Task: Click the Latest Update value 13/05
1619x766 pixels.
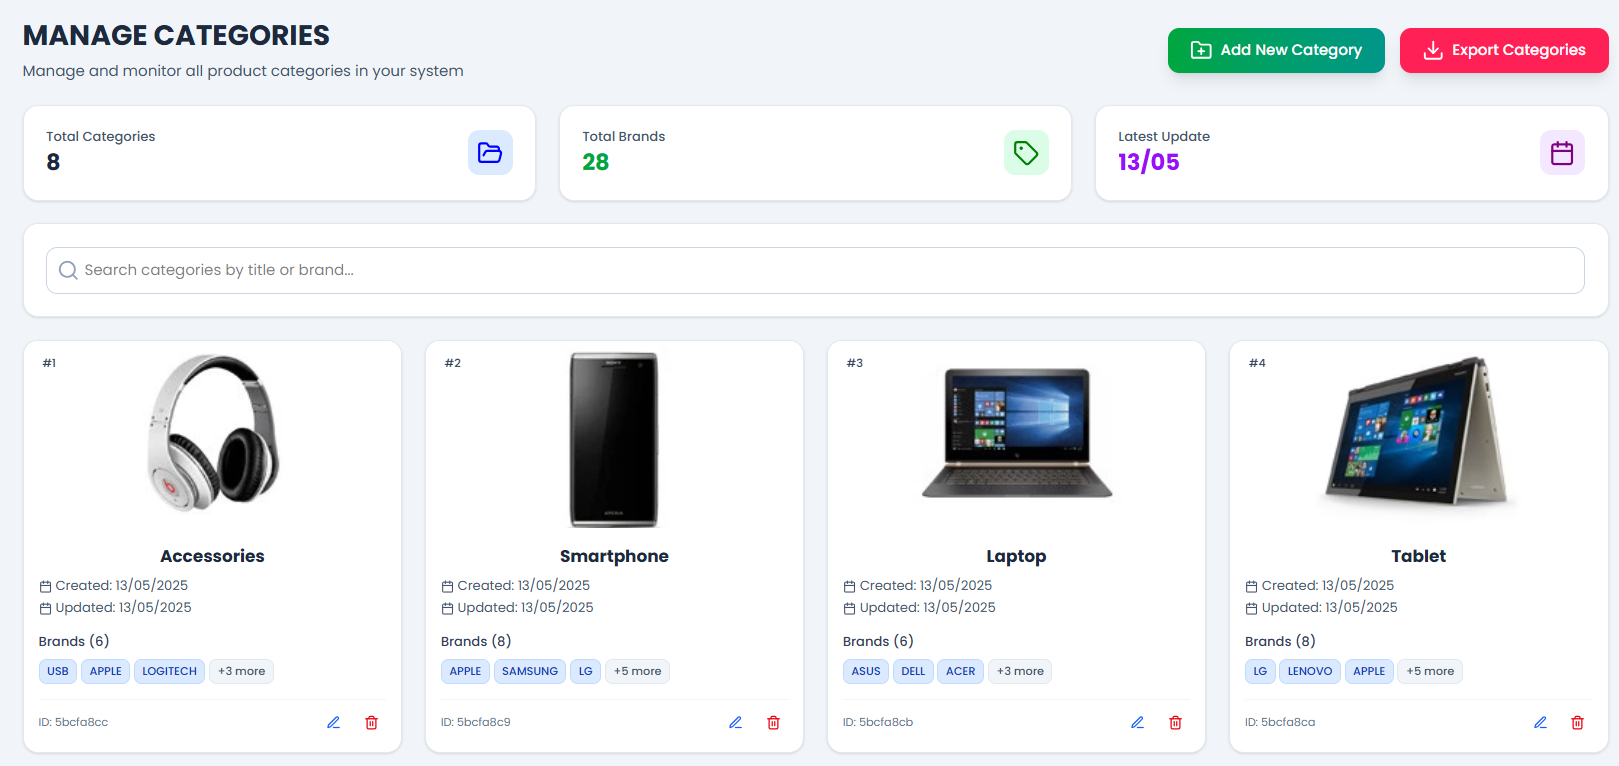Action: click(x=1149, y=162)
